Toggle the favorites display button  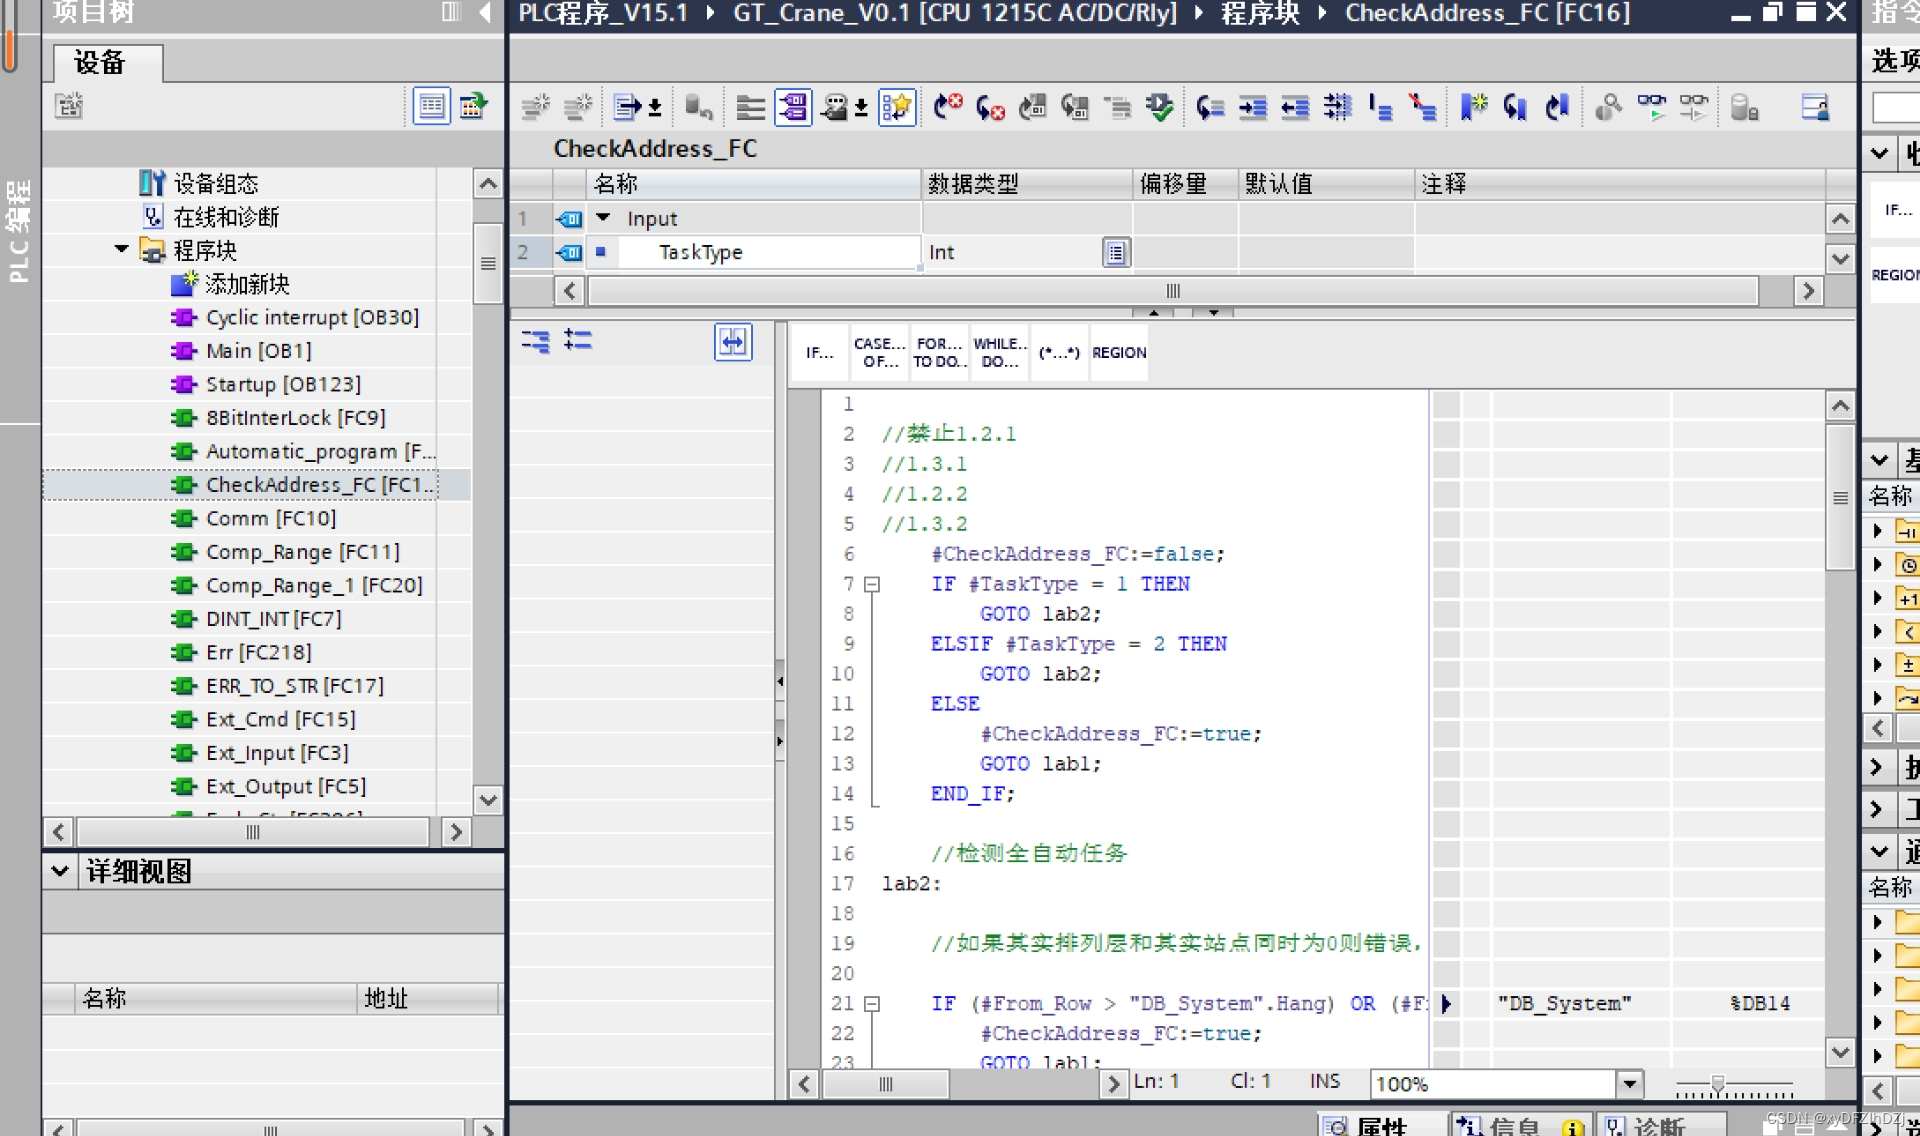click(x=896, y=107)
